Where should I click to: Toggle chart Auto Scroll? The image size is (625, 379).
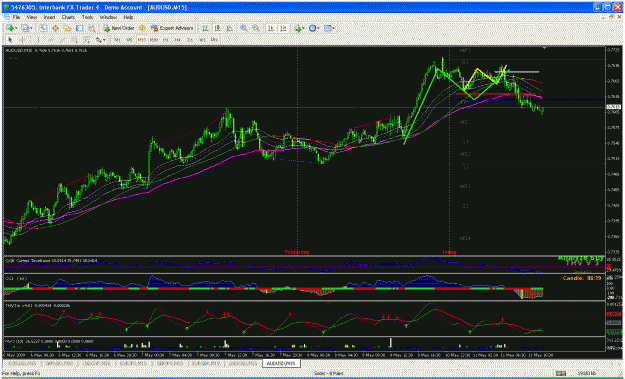271,28
